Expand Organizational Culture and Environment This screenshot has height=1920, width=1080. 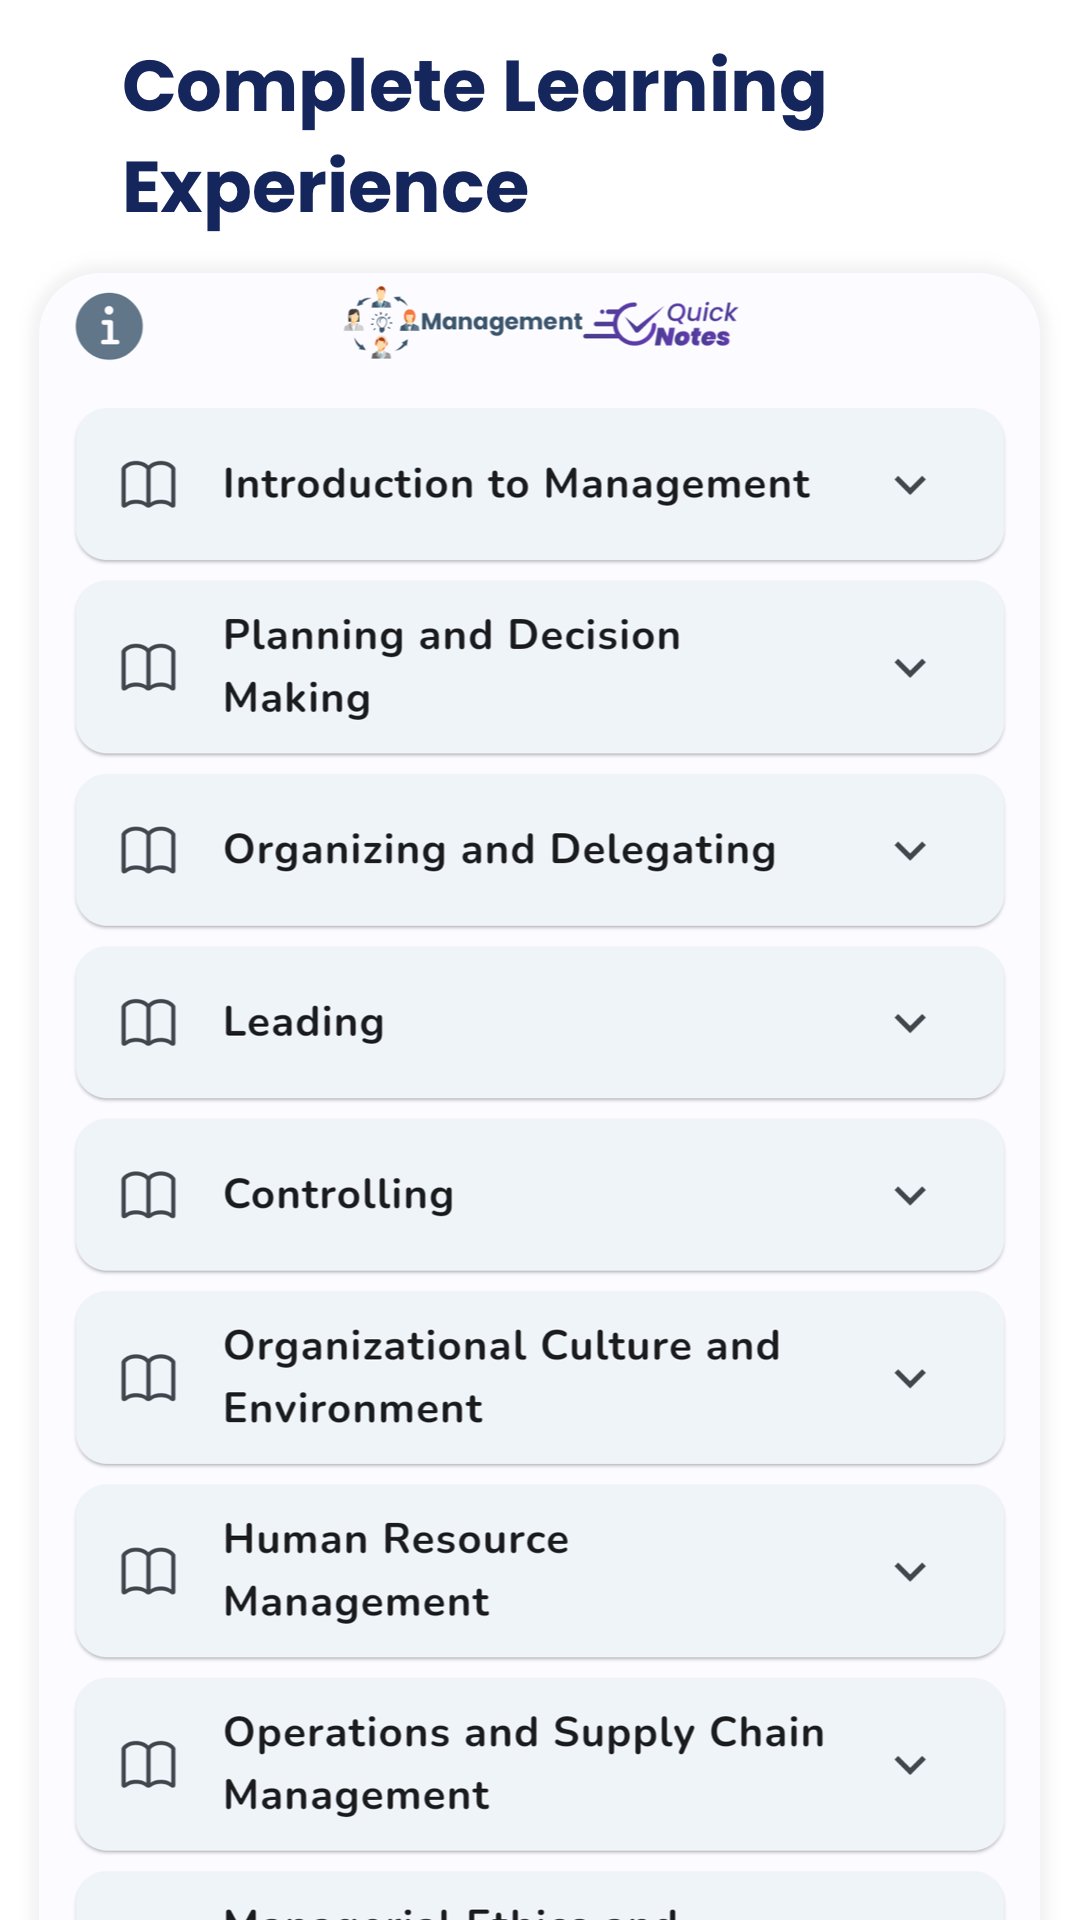pos(910,1376)
